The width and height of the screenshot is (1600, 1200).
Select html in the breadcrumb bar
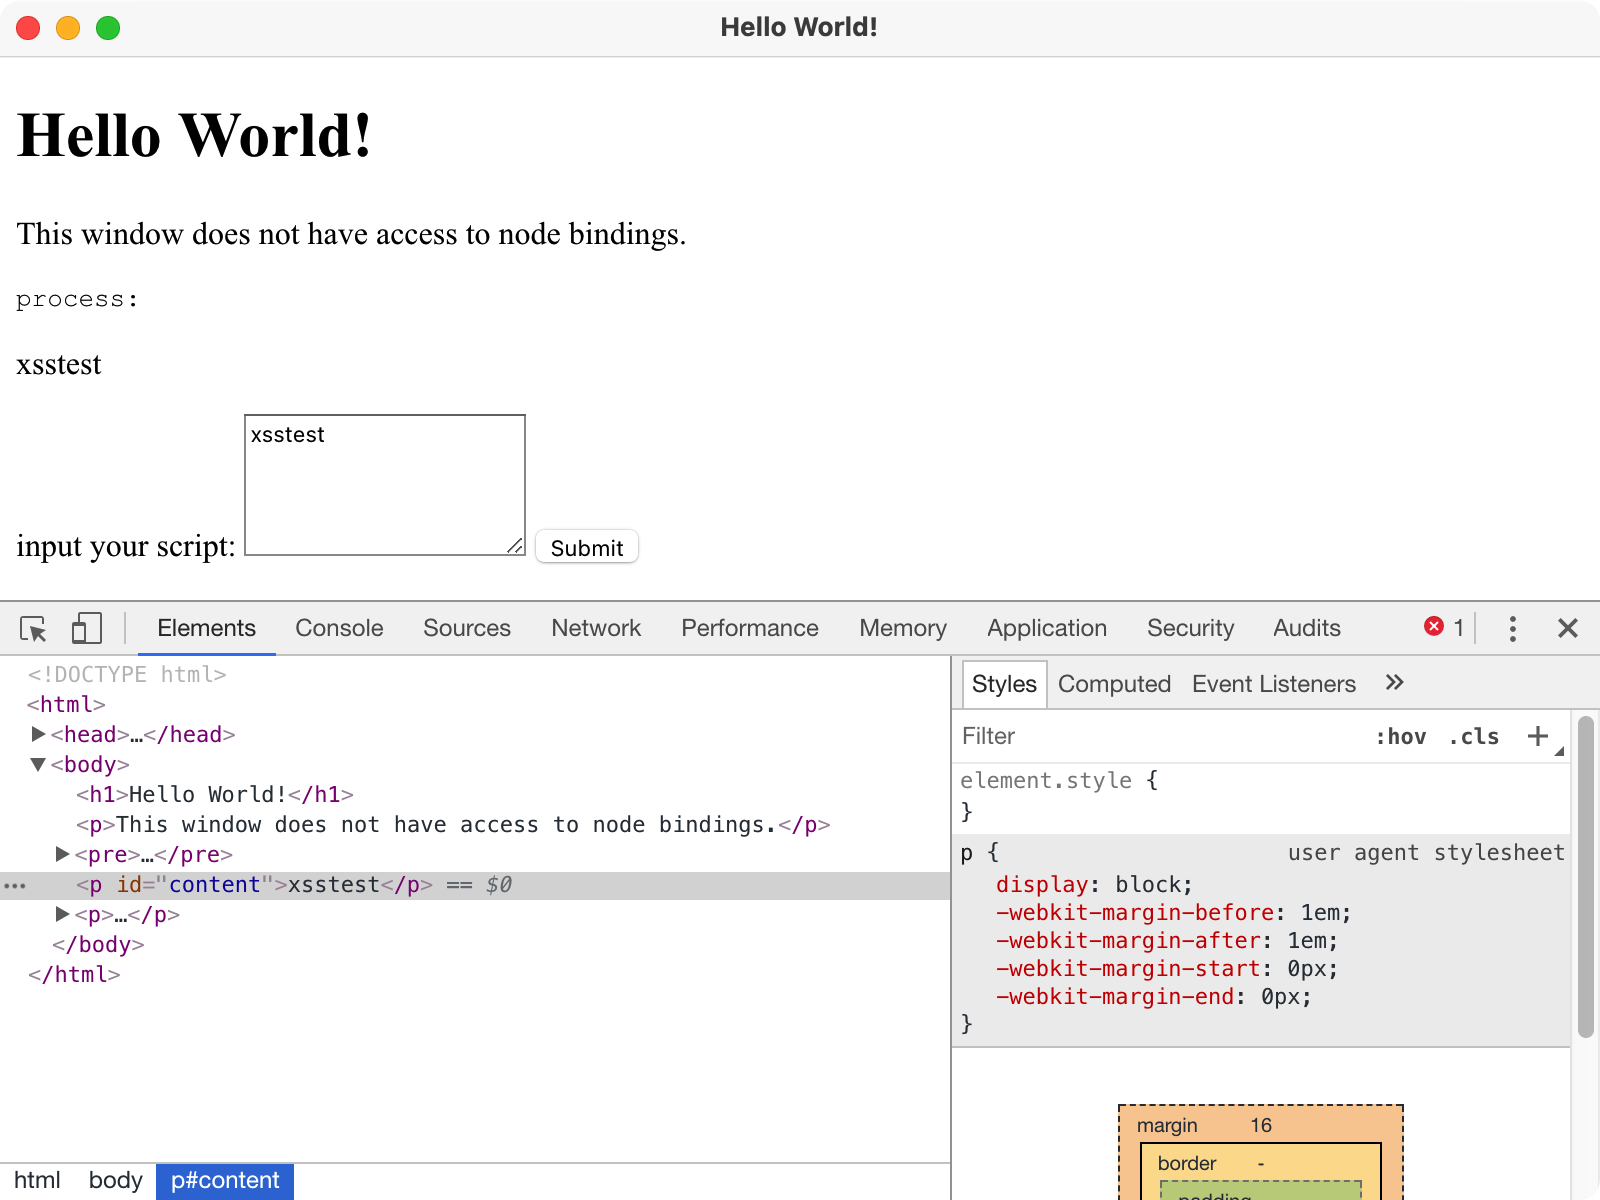click(x=37, y=1181)
